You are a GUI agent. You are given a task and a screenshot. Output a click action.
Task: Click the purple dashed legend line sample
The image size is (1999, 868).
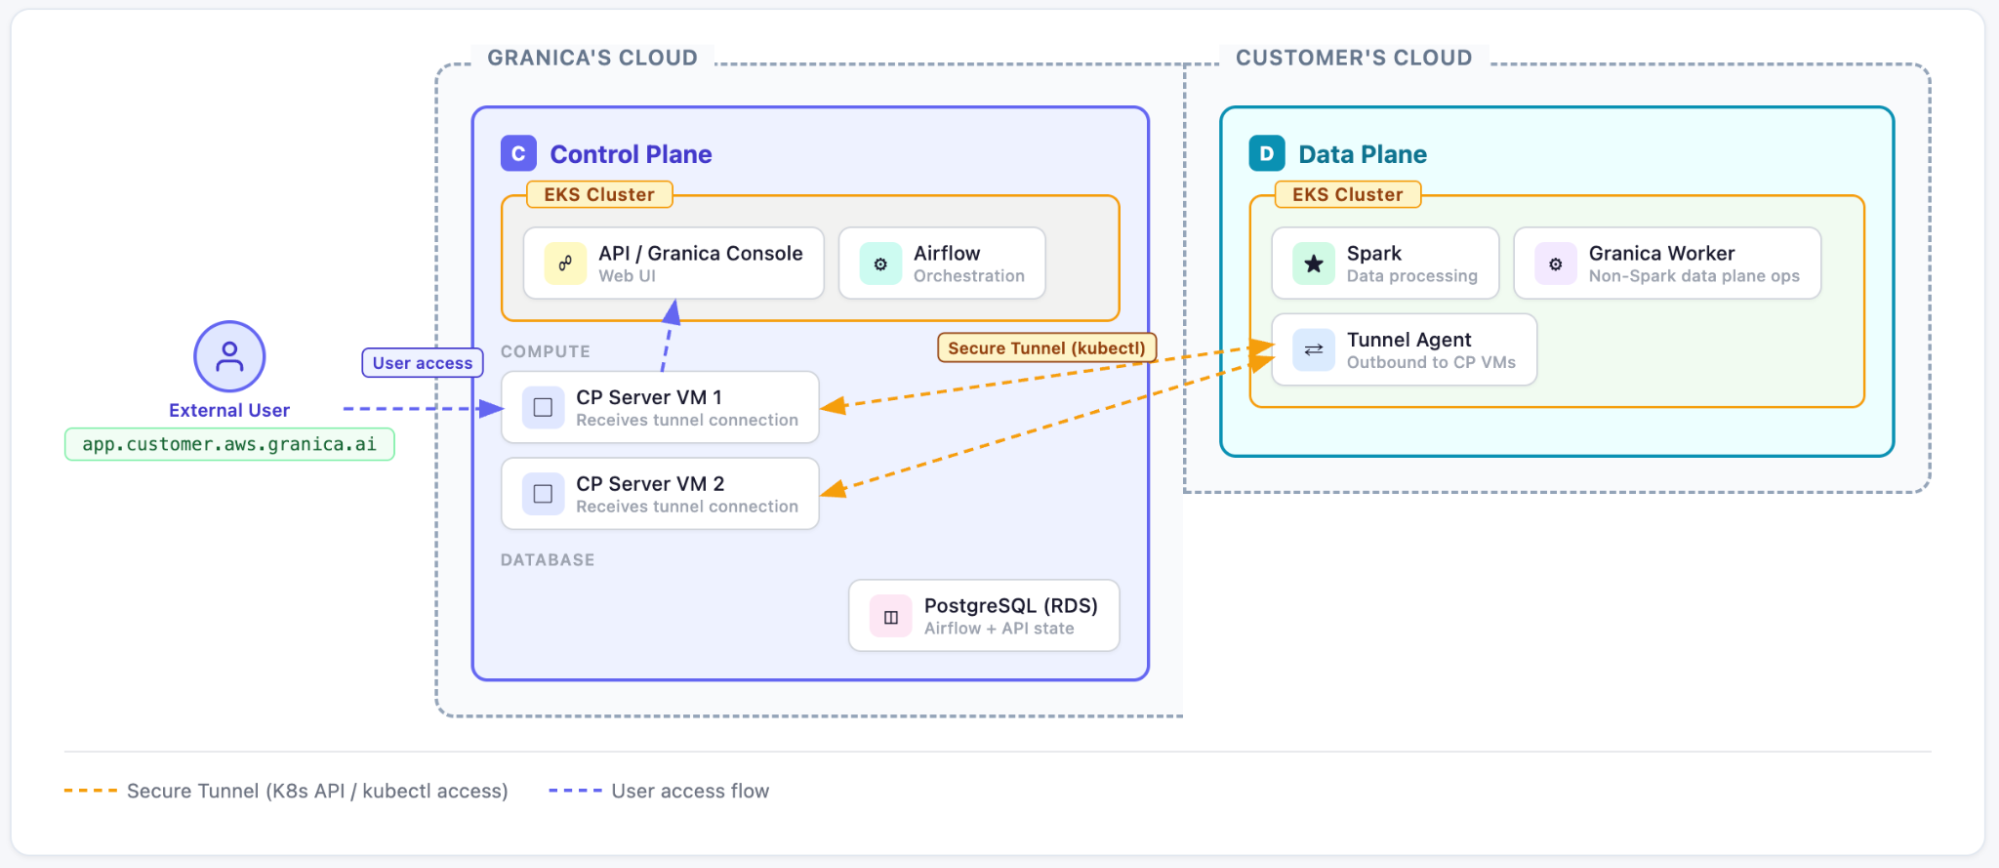point(575,791)
